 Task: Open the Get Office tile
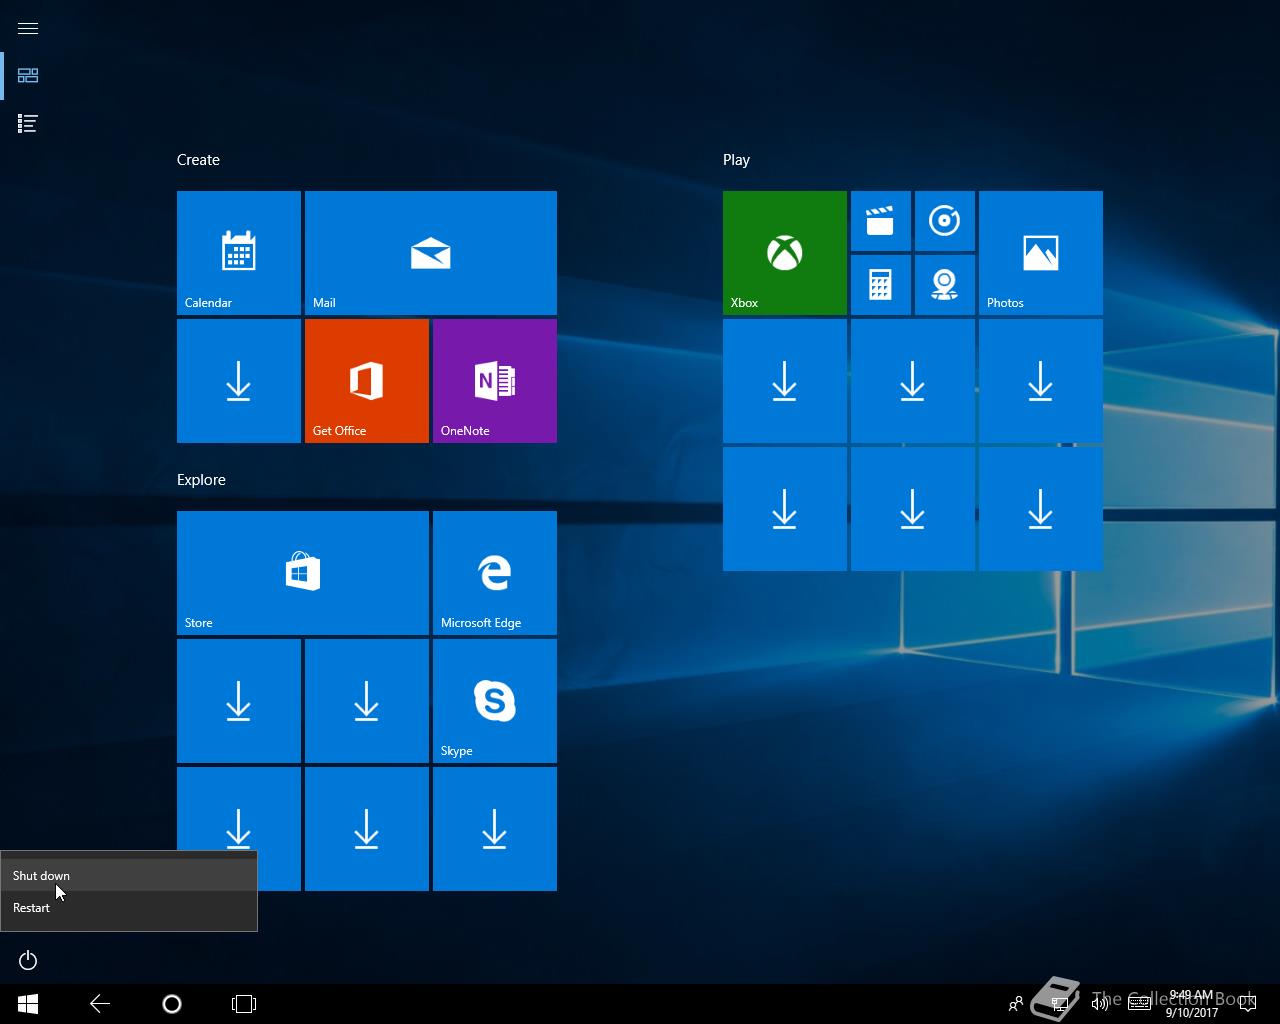pyautogui.click(x=367, y=381)
